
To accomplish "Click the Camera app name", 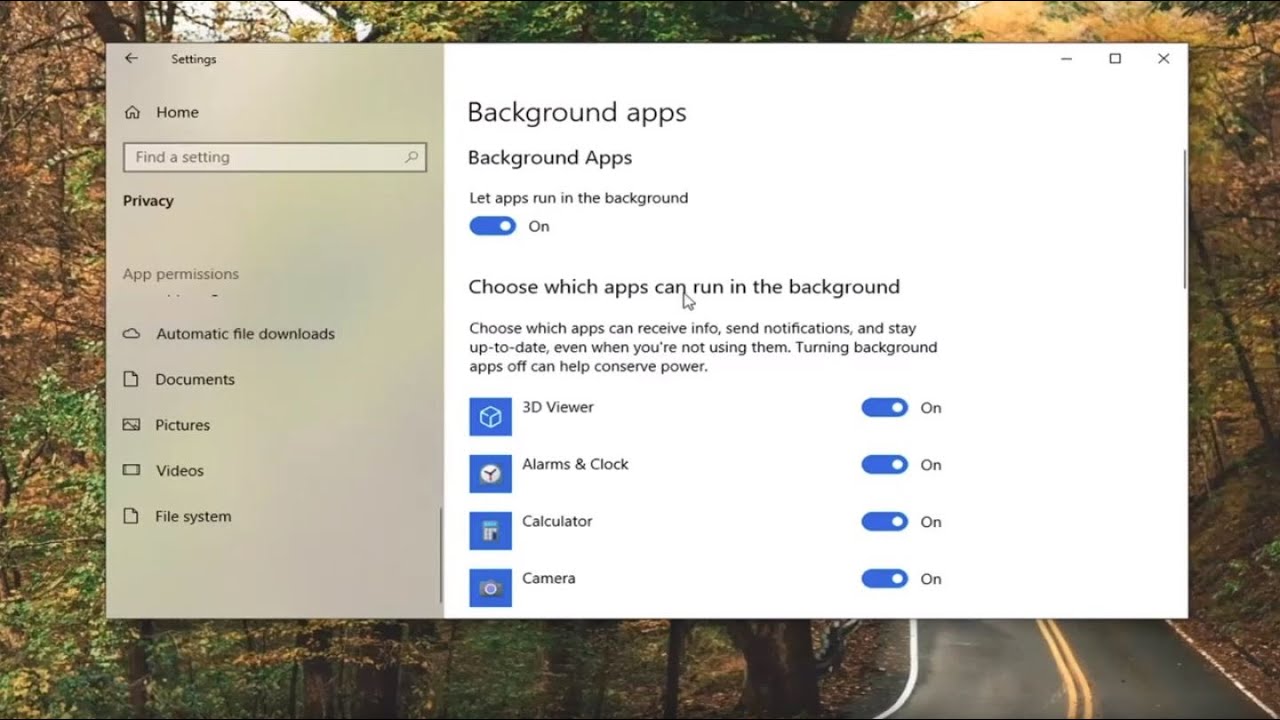I will coord(549,578).
